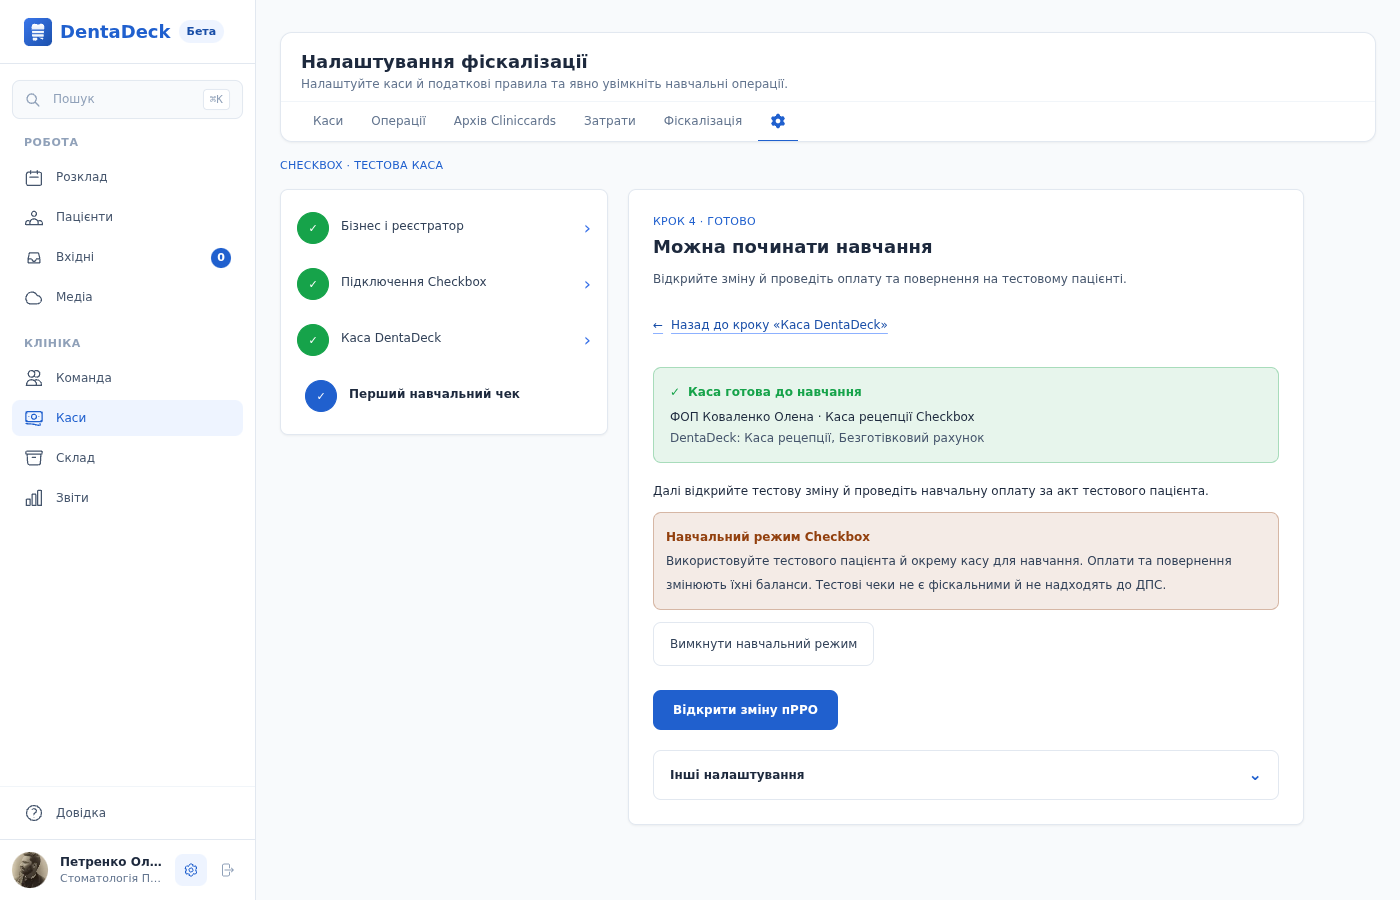Switch to the Фіскалізація tab
The image size is (1400, 900).
tap(703, 121)
